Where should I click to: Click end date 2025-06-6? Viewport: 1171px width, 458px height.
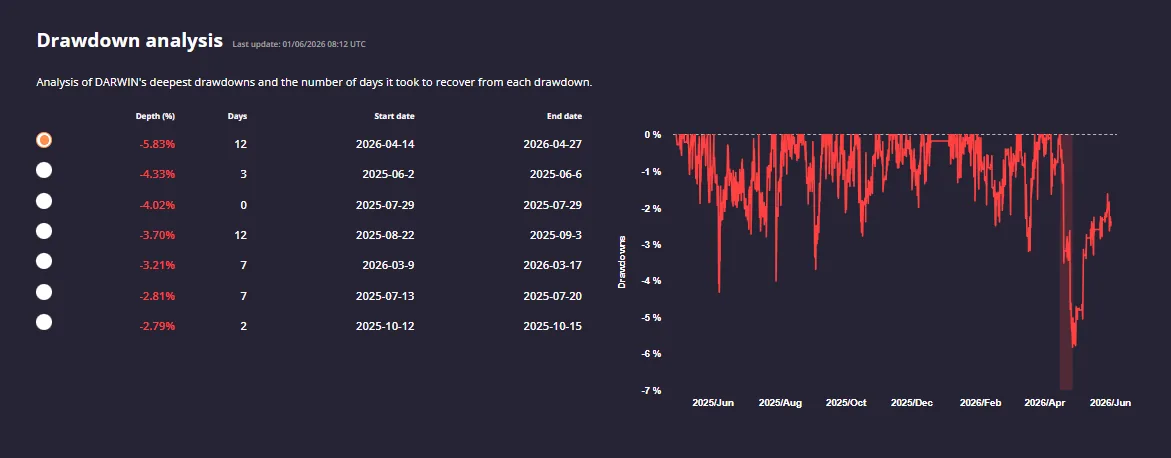click(x=556, y=175)
